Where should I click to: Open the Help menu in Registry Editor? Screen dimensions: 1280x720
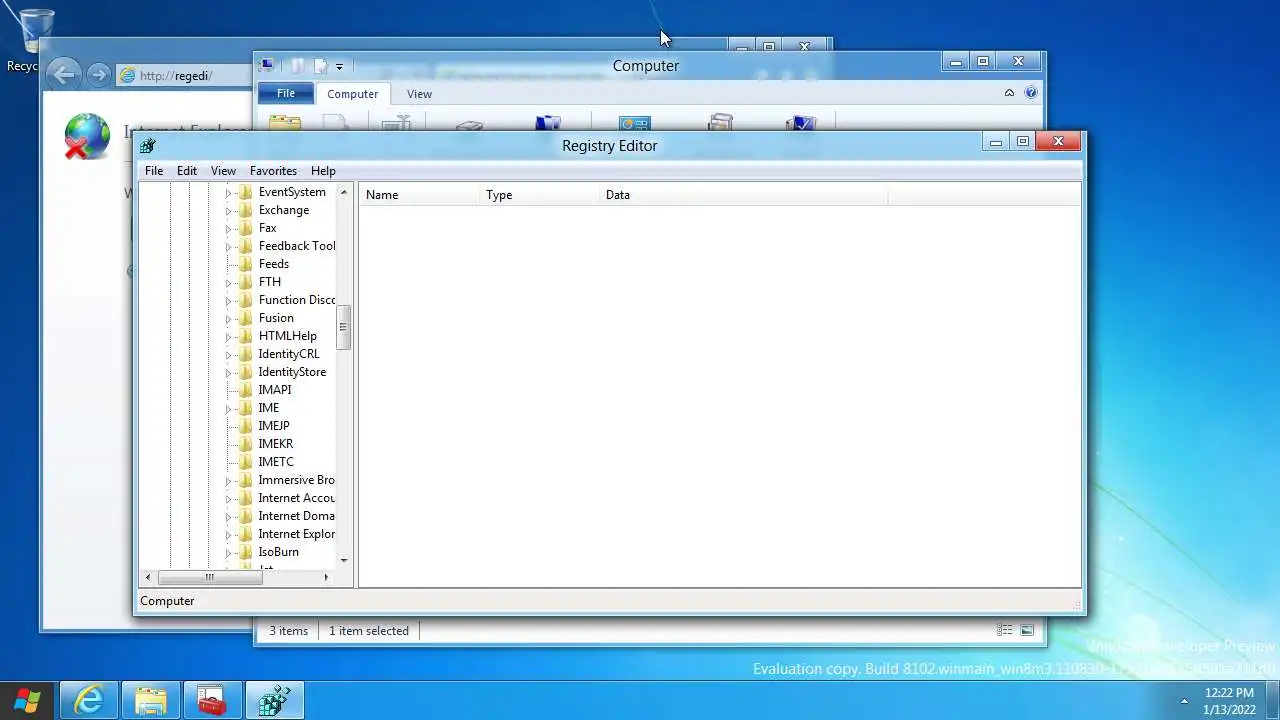tap(323, 171)
